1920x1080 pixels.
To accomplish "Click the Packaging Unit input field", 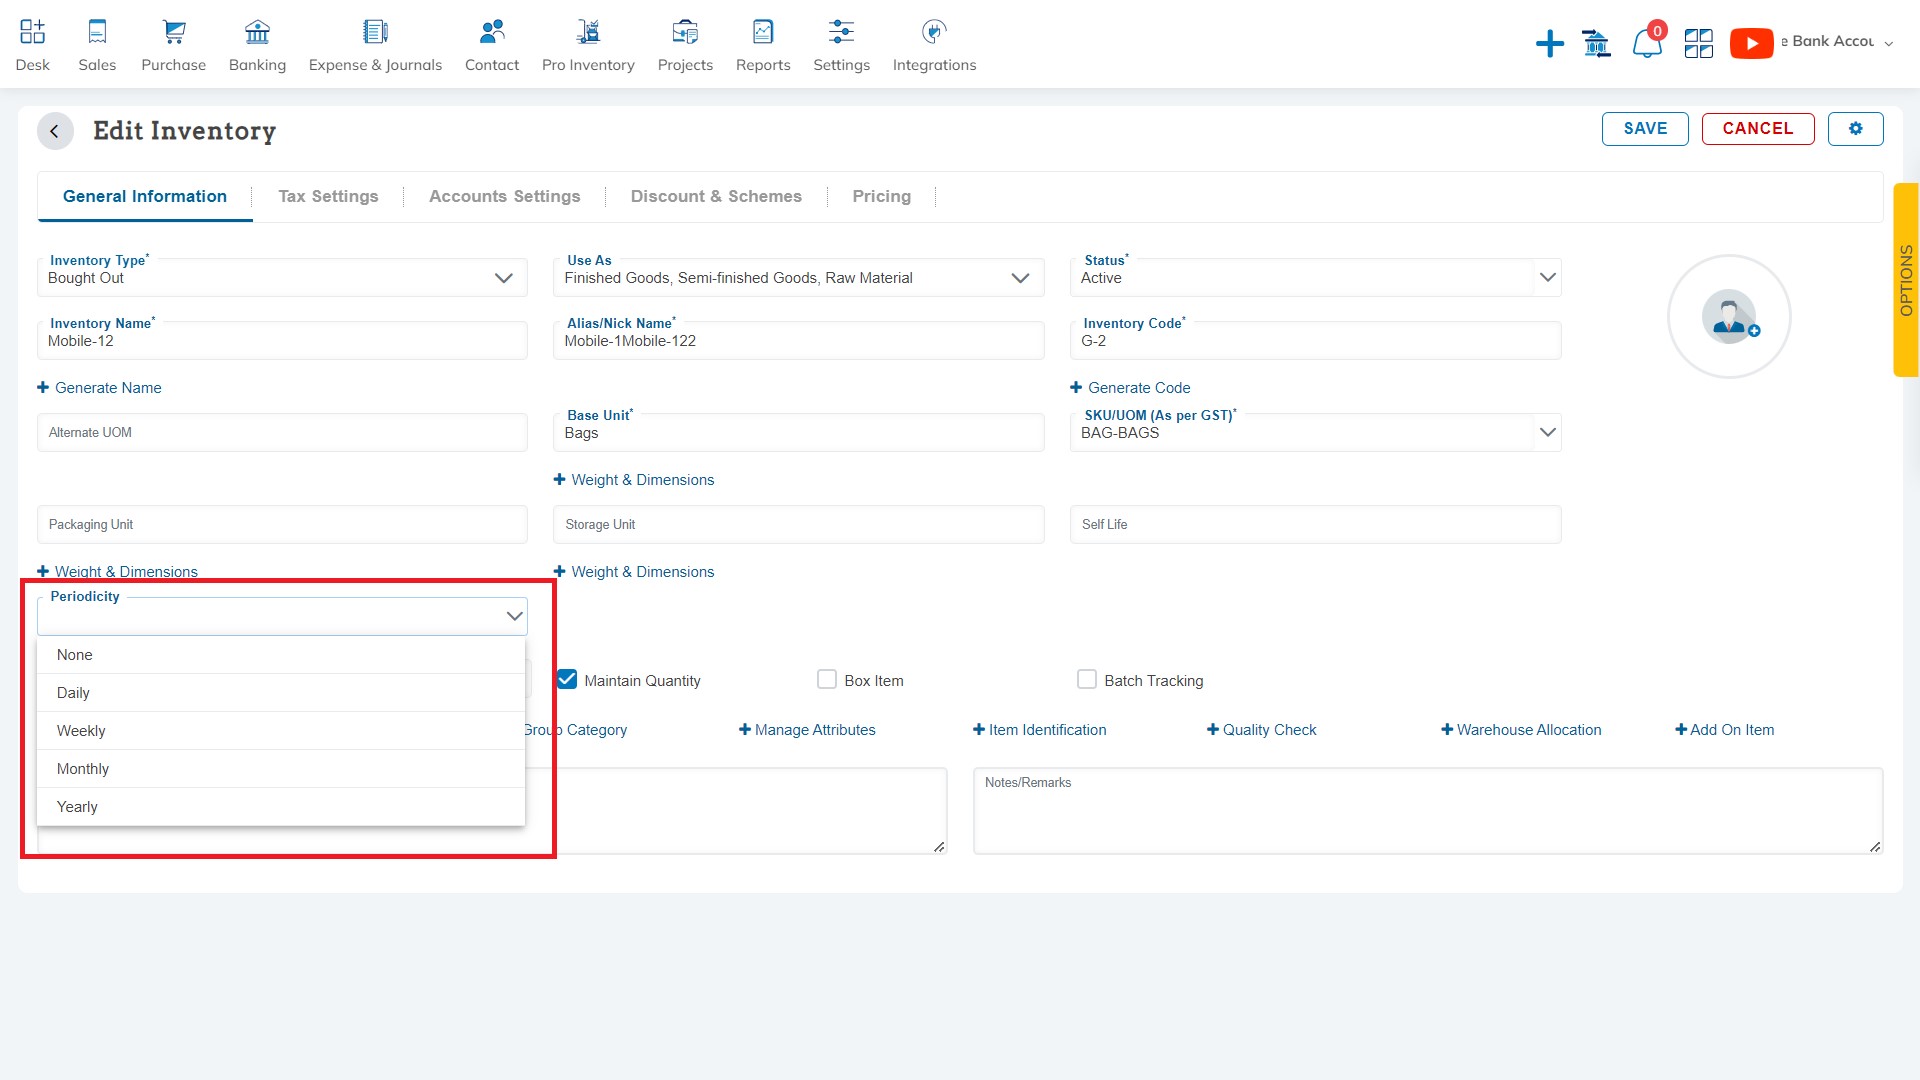I will [x=282, y=524].
